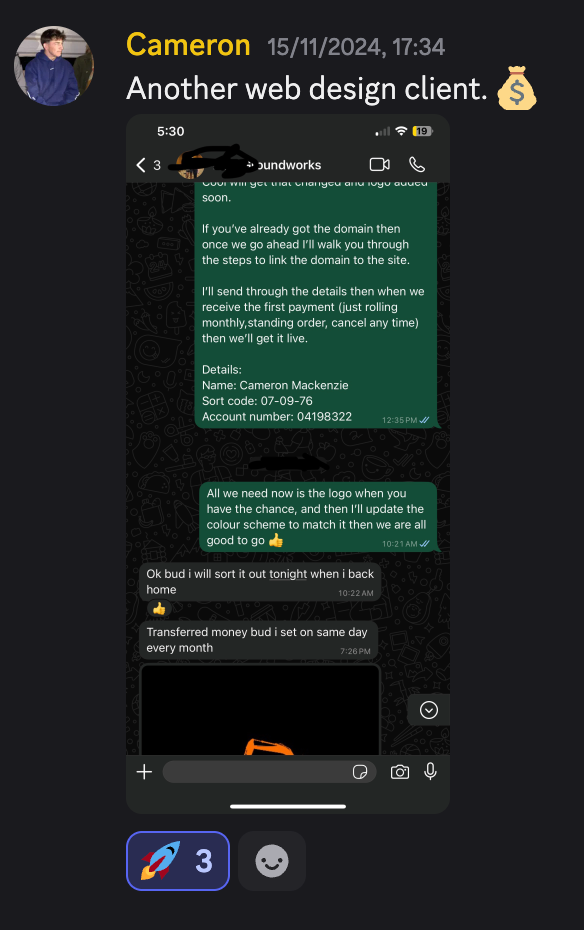This screenshot has height=930, width=584.
Task: Click the thumbs up reaction under message
Action: click(x=159, y=609)
